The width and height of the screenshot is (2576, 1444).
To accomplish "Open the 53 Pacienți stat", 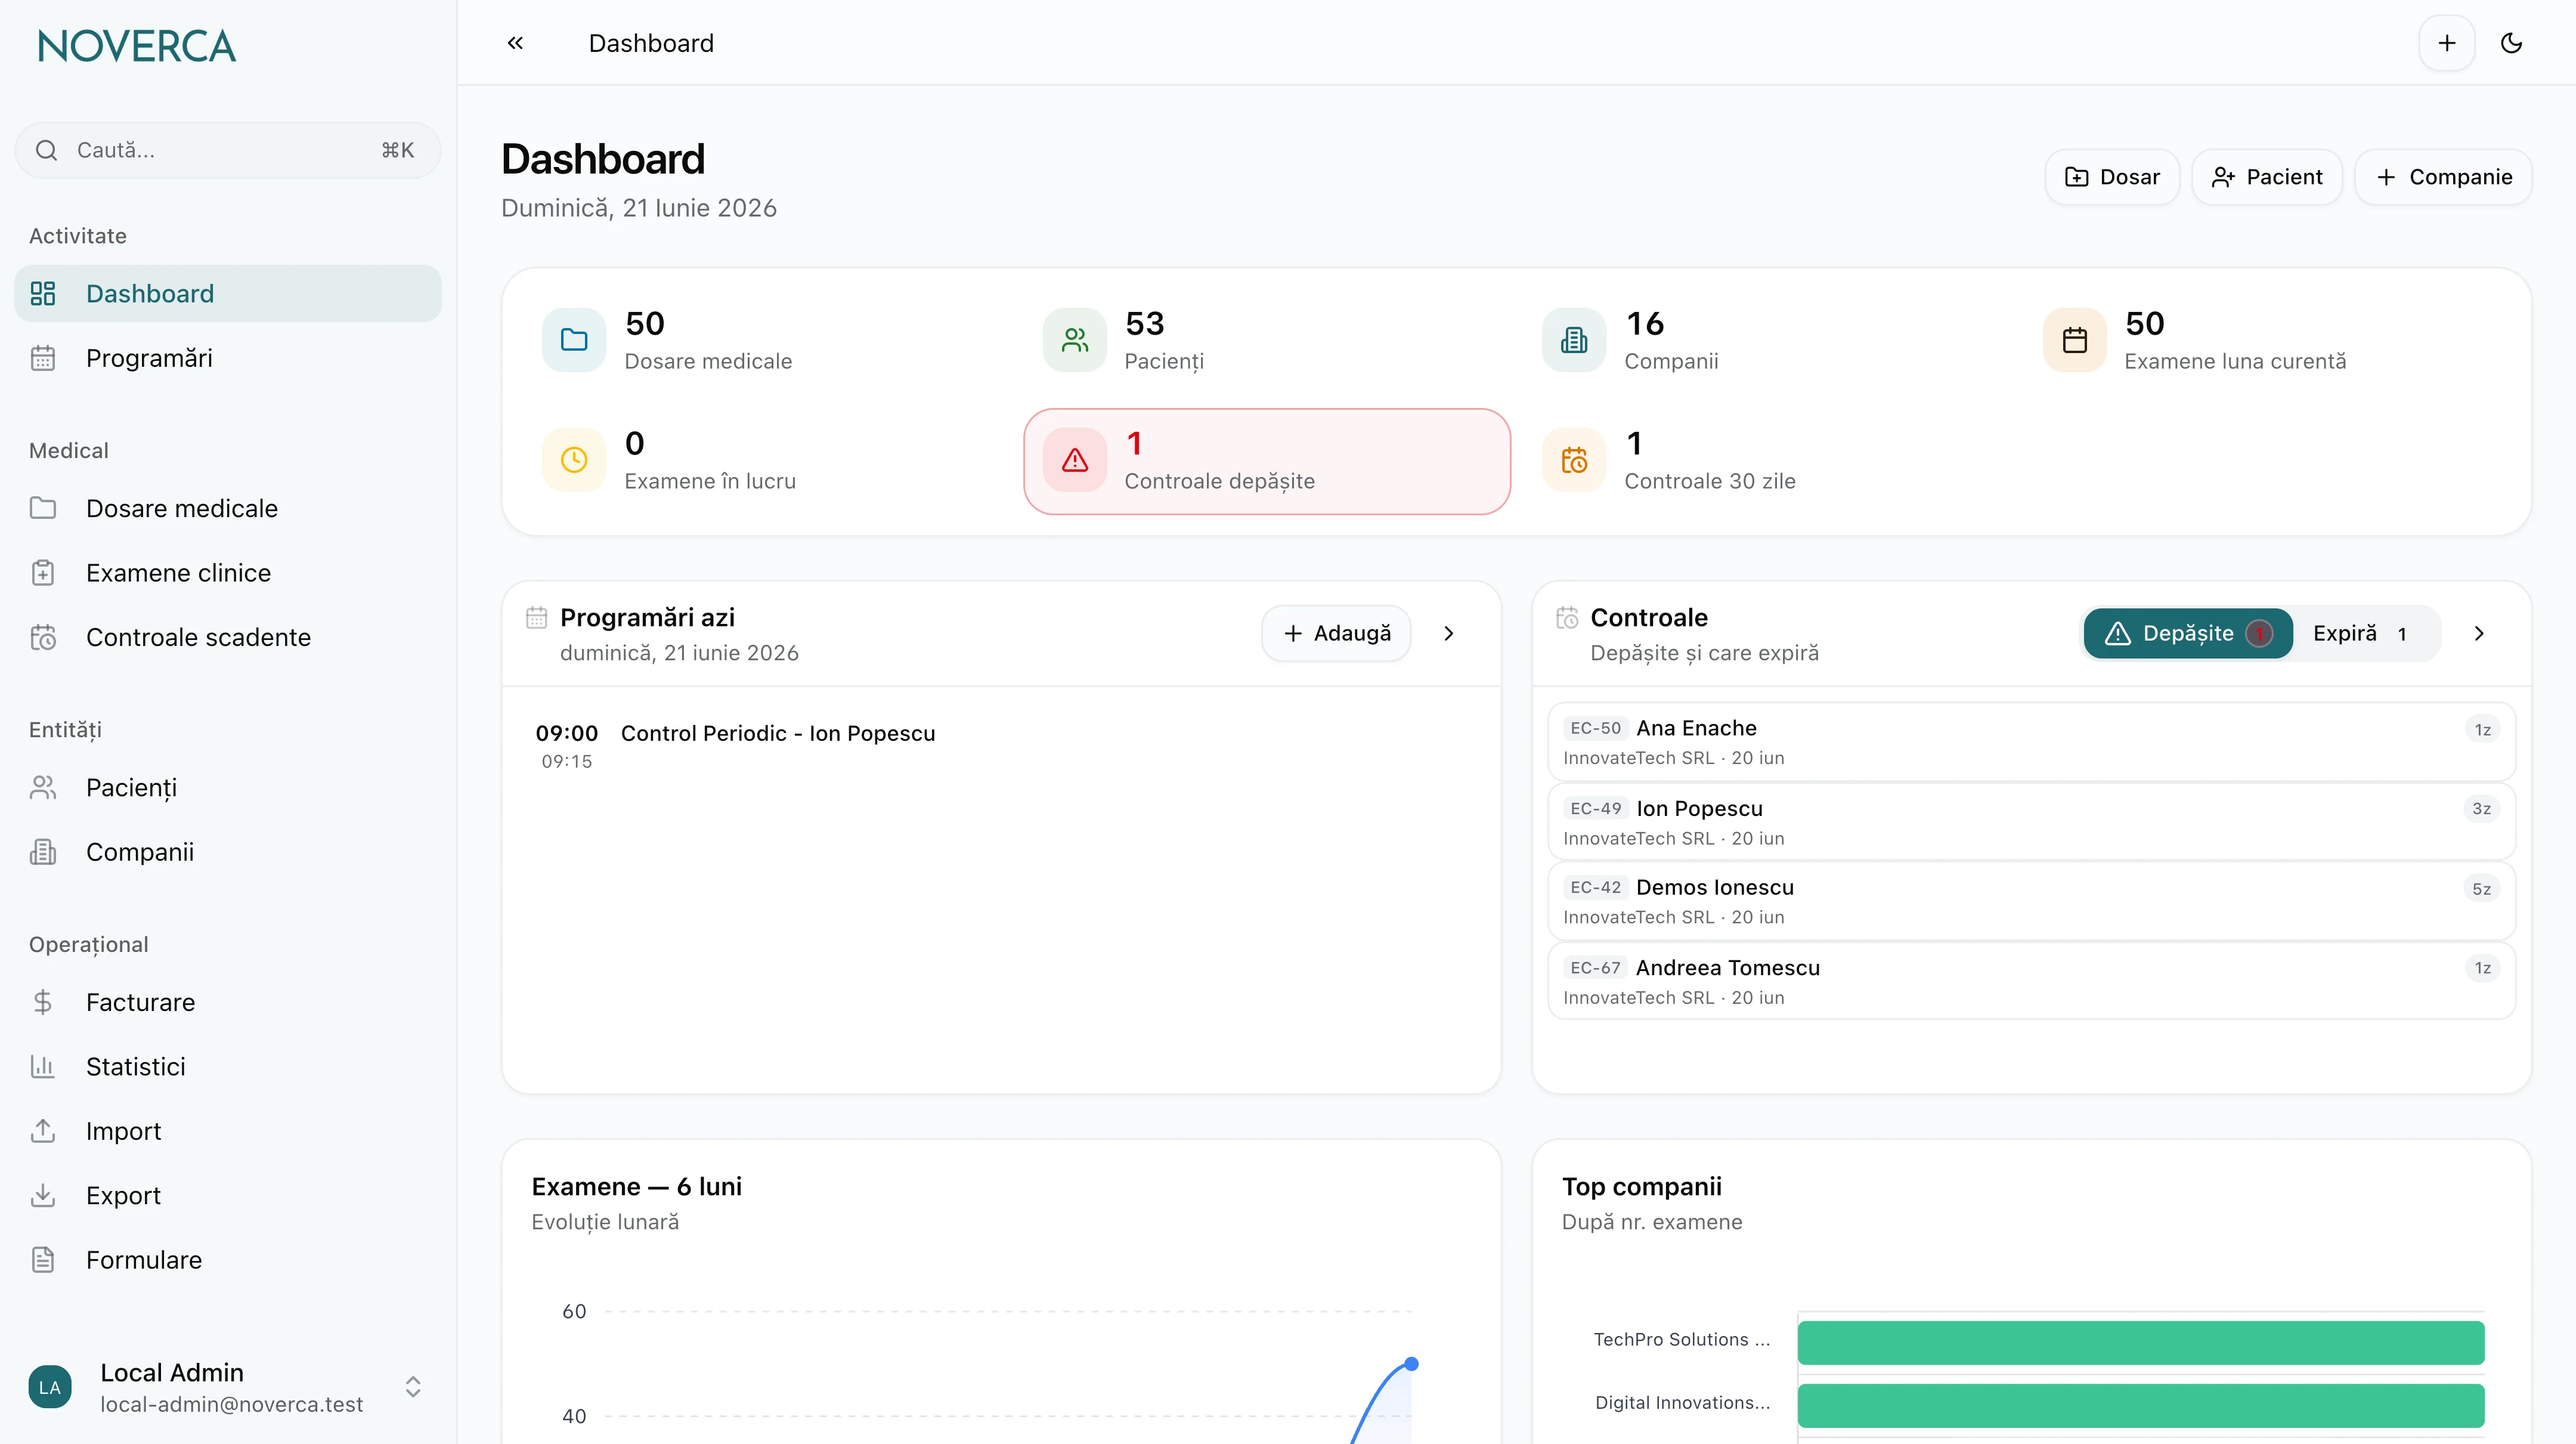I will pyautogui.click(x=1267, y=340).
